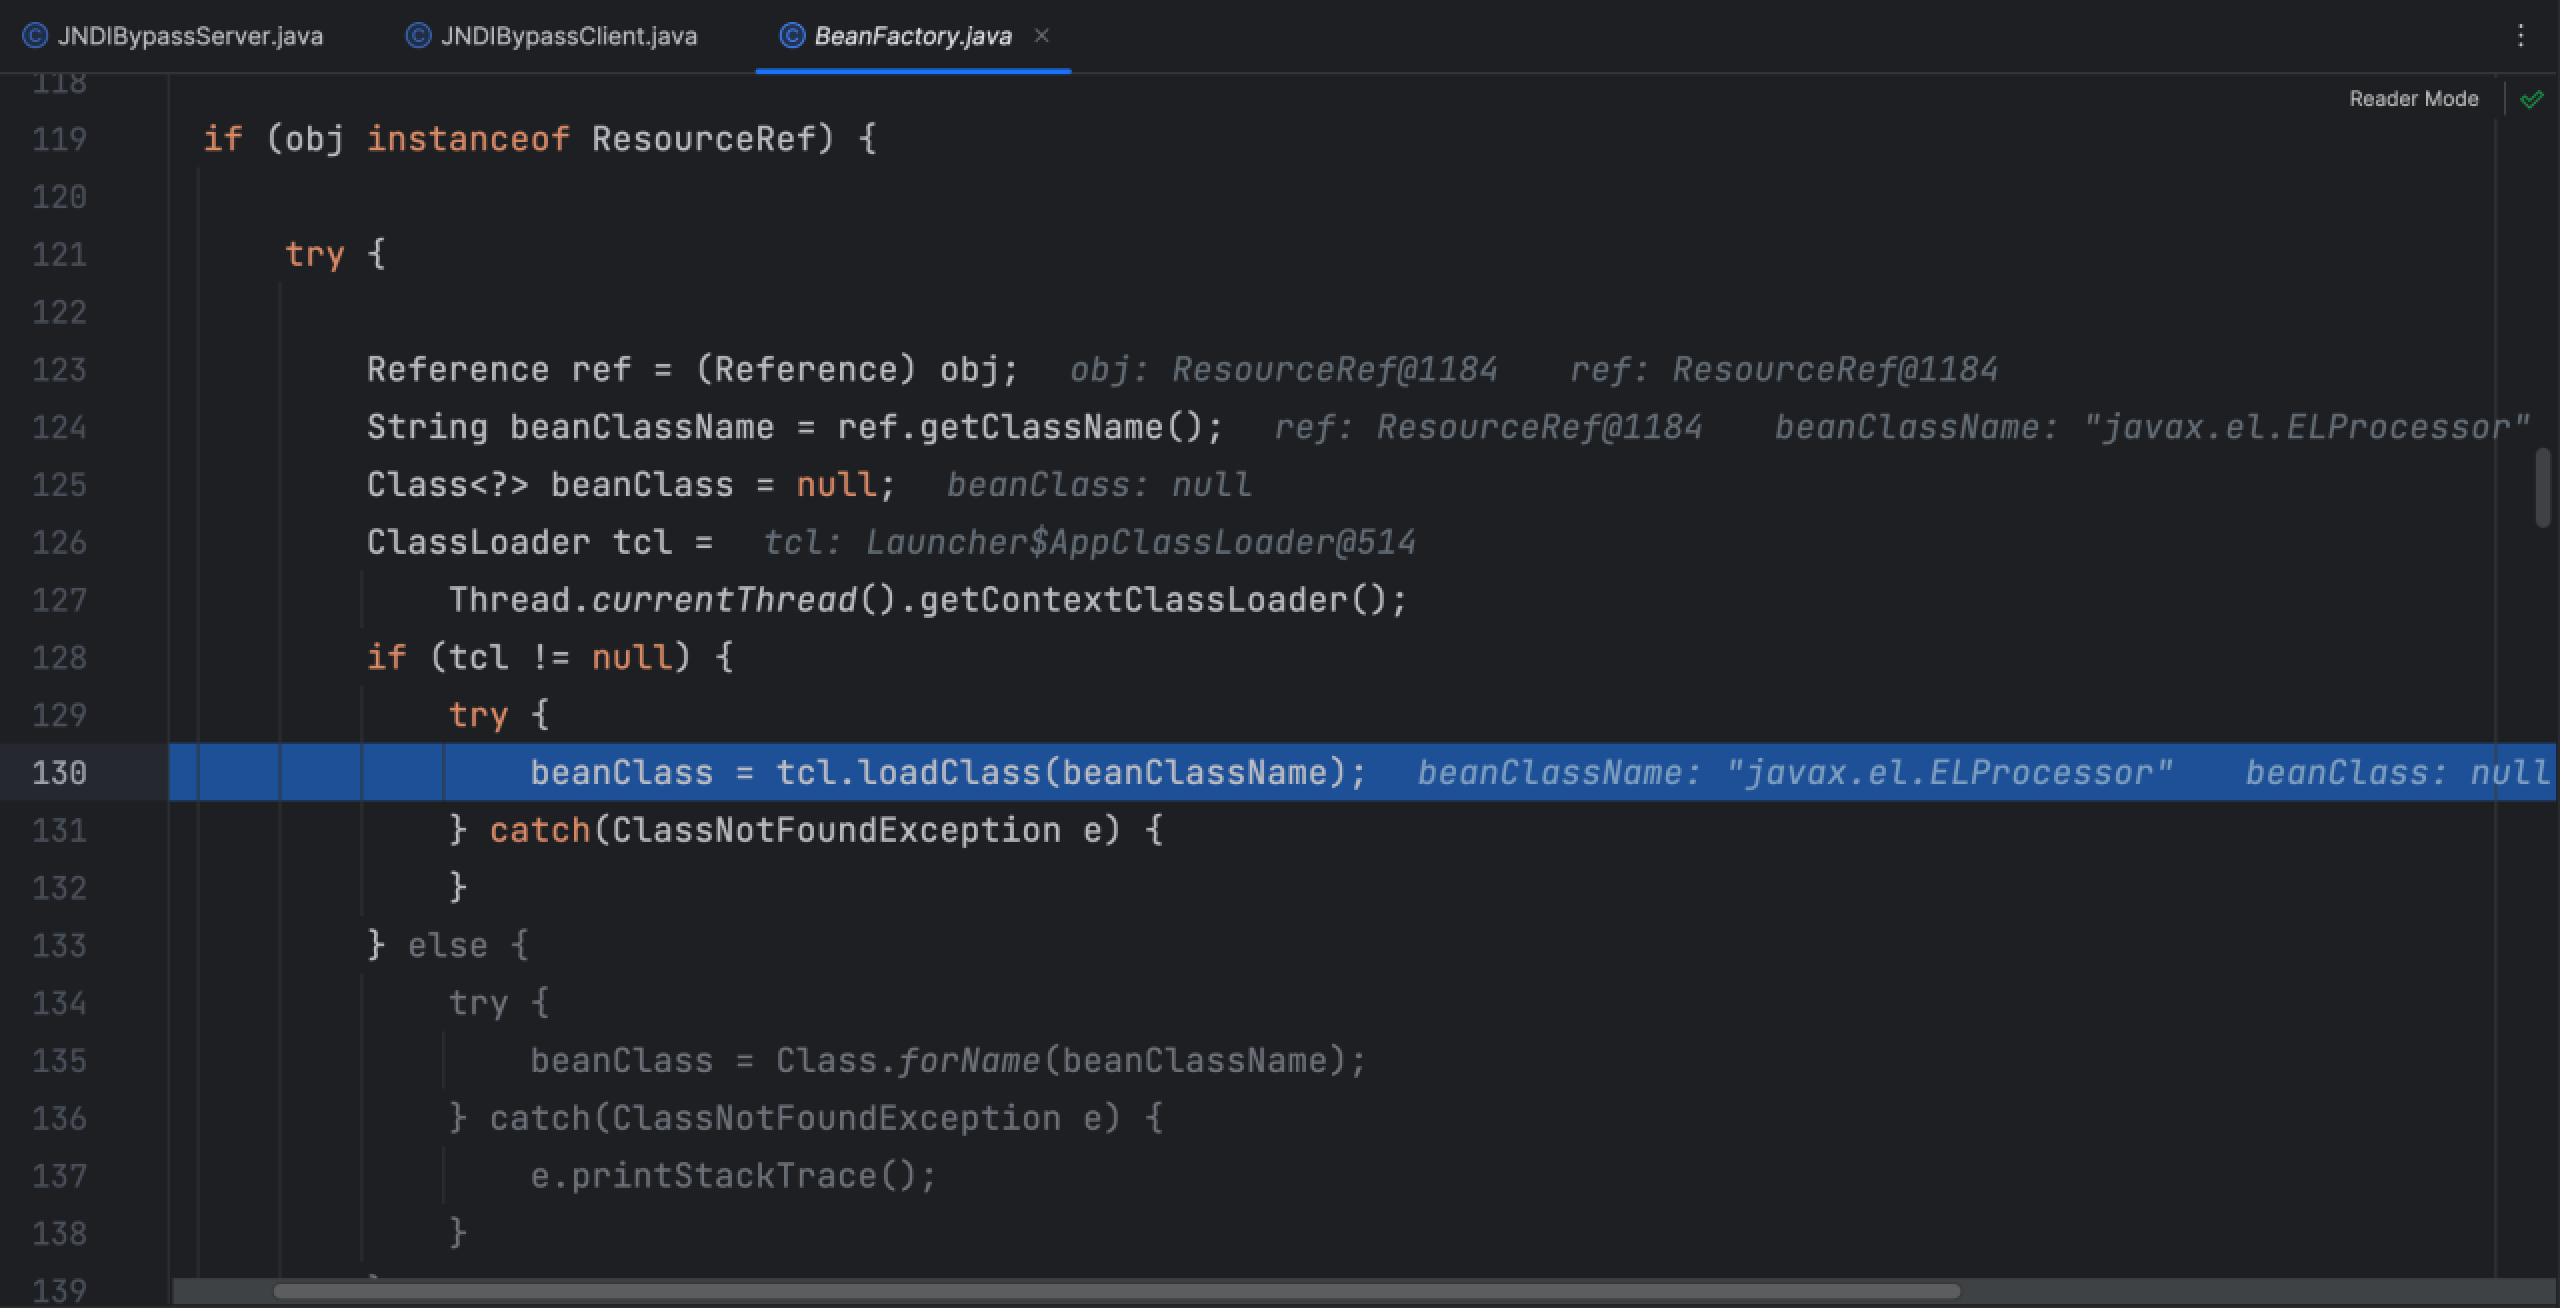
Task: Click 'ClassLoader tcl' declaration on line 126
Action: [519, 543]
